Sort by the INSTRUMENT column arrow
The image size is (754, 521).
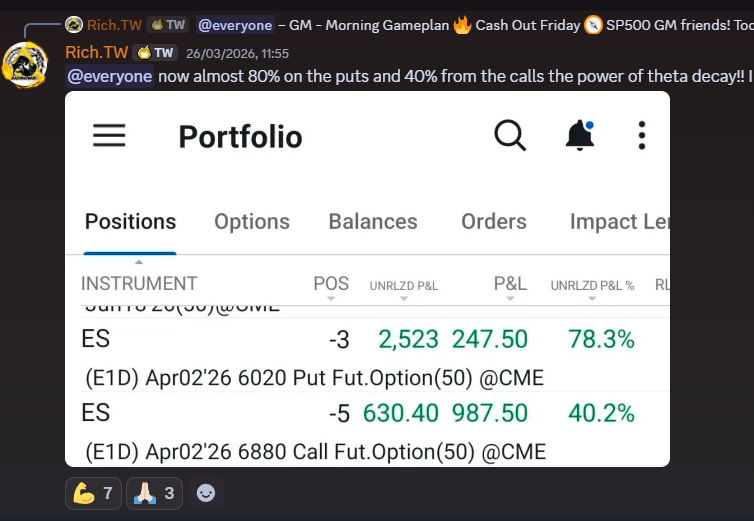[x=139, y=297]
